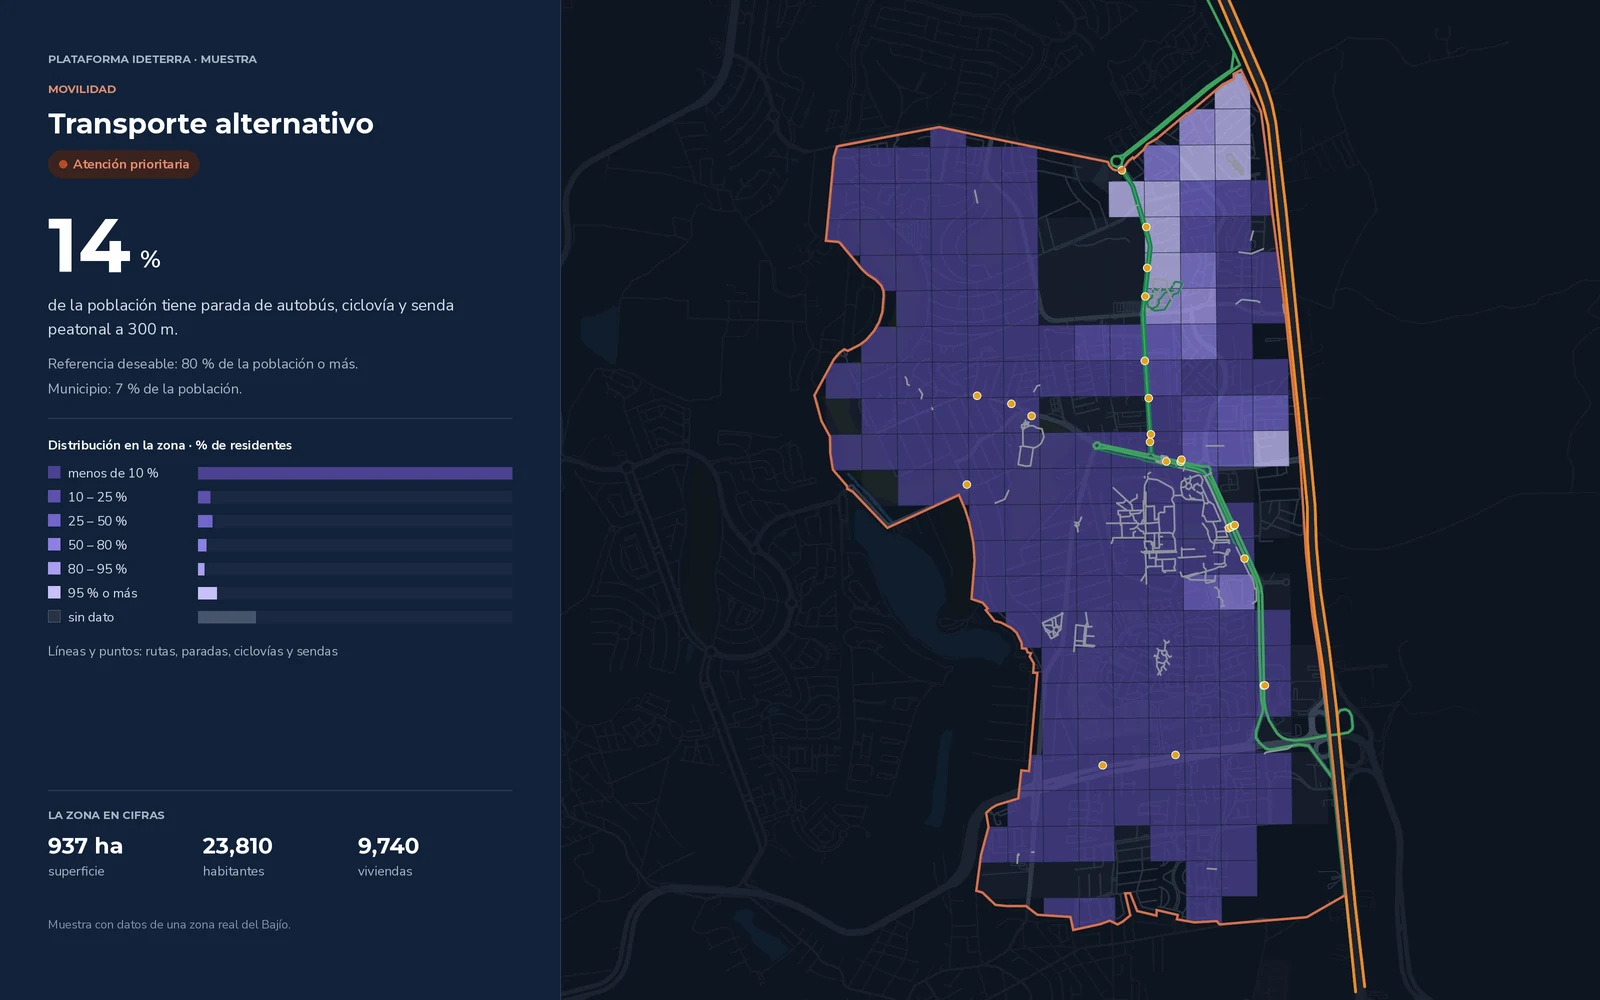Click the 'sin dato' distribution bar
This screenshot has width=1600, height=1000.
point(227,617)
